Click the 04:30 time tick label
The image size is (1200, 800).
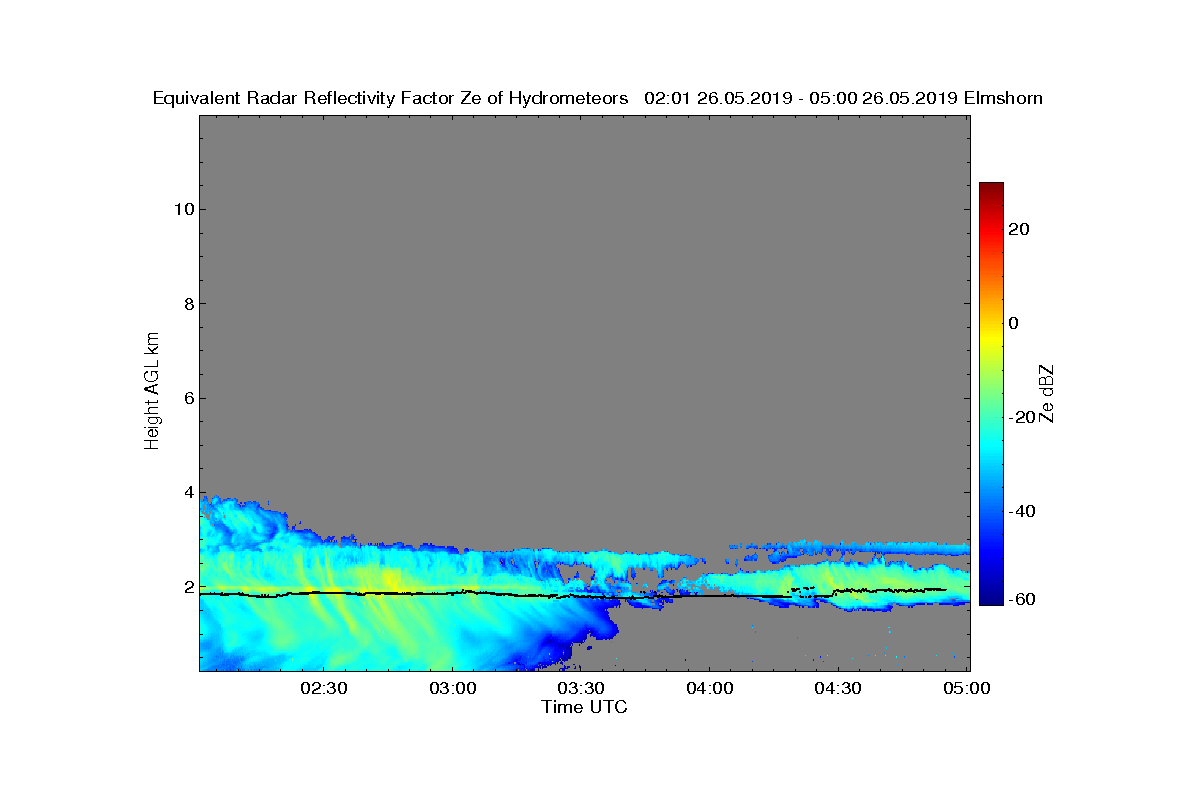coord(839,689)
